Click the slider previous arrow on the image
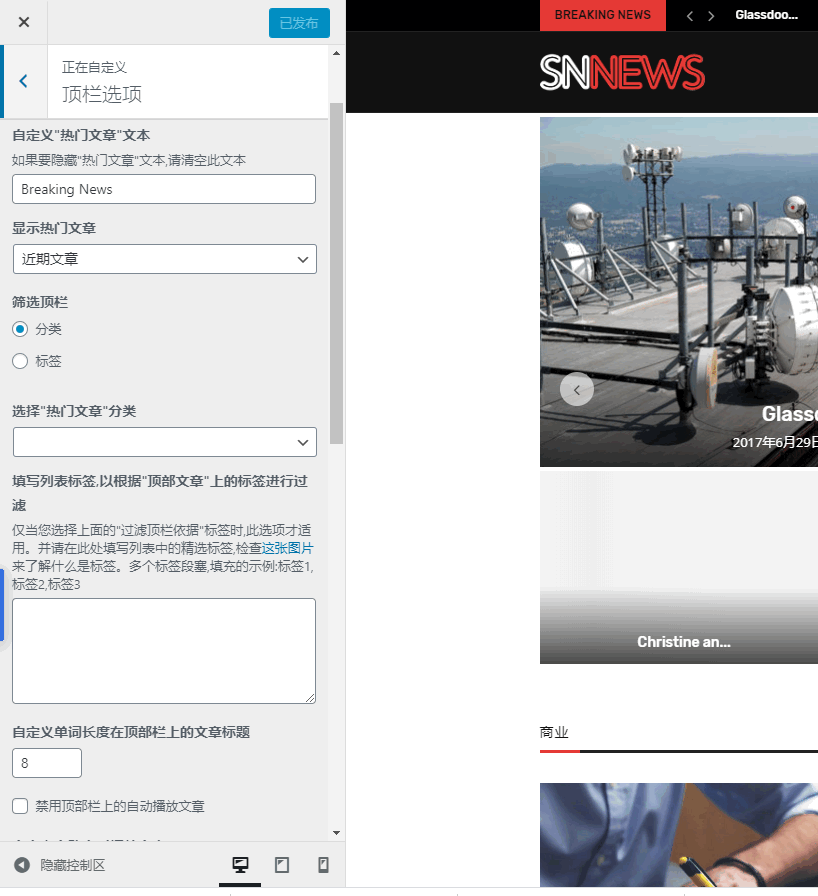 577,390
